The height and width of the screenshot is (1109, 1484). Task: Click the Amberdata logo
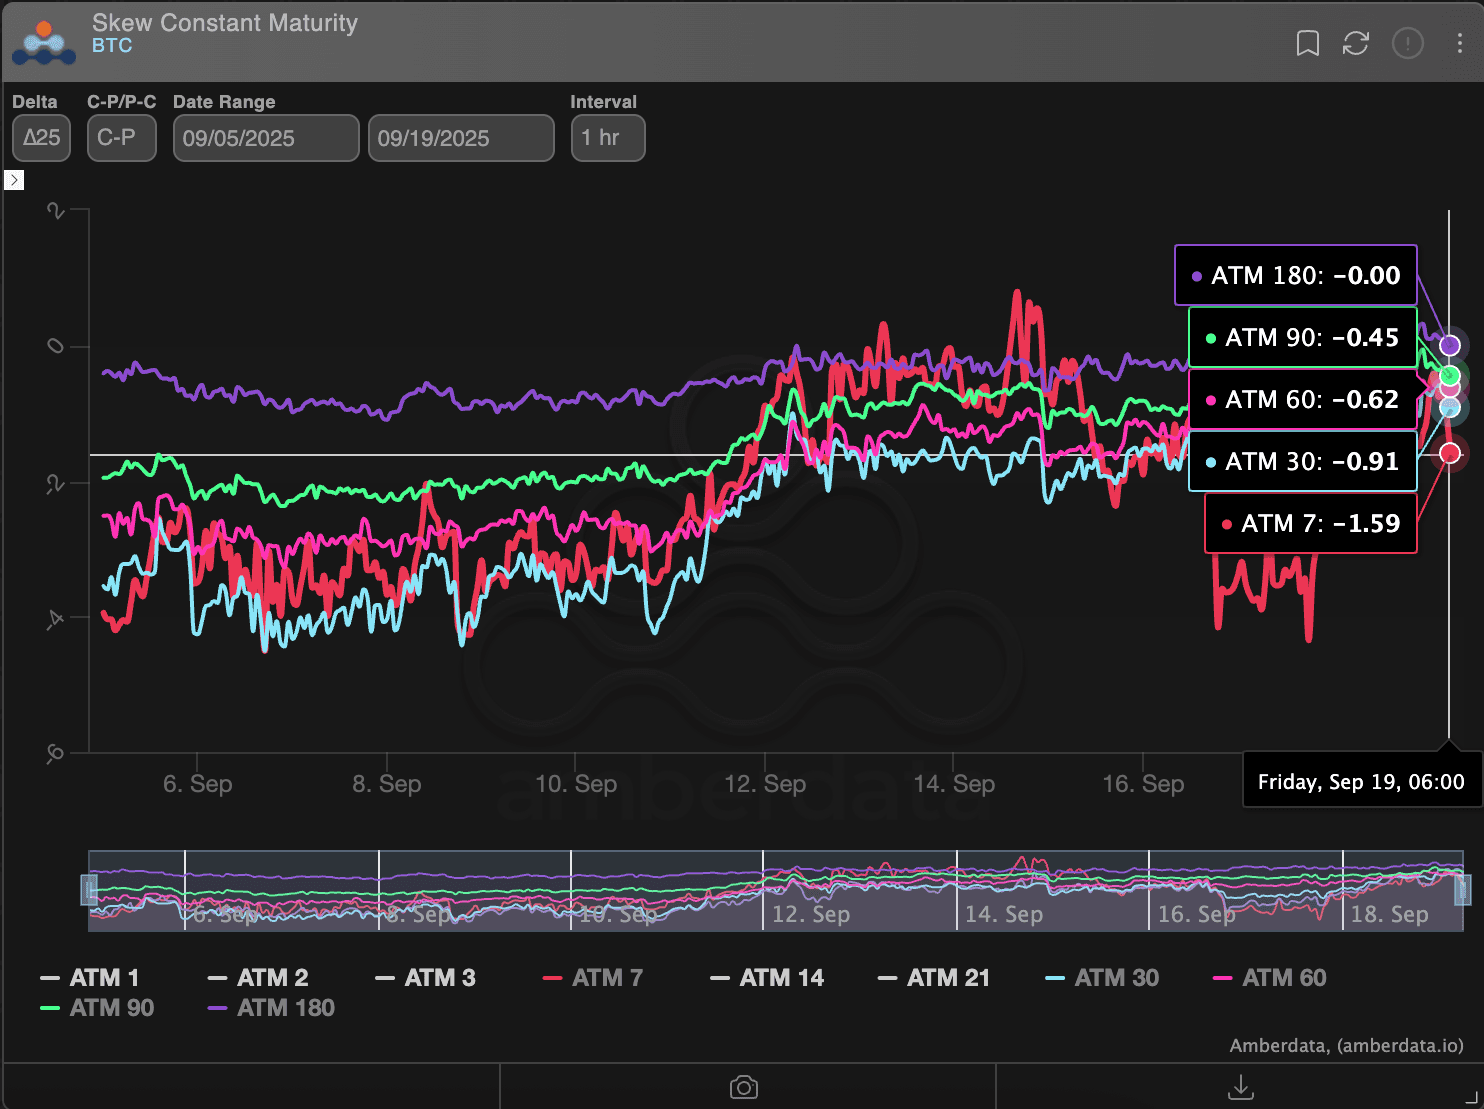tap(43, 42)
